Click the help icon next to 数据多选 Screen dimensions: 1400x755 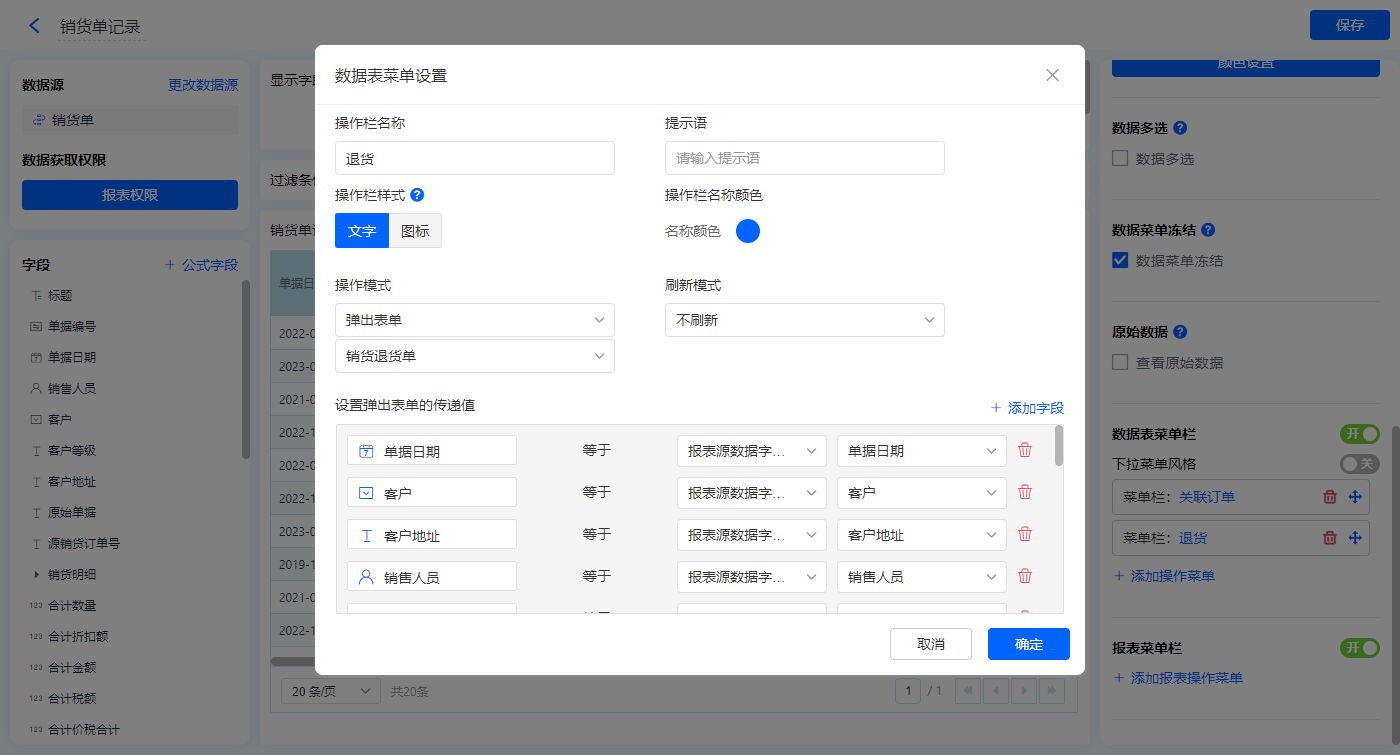1180,128
